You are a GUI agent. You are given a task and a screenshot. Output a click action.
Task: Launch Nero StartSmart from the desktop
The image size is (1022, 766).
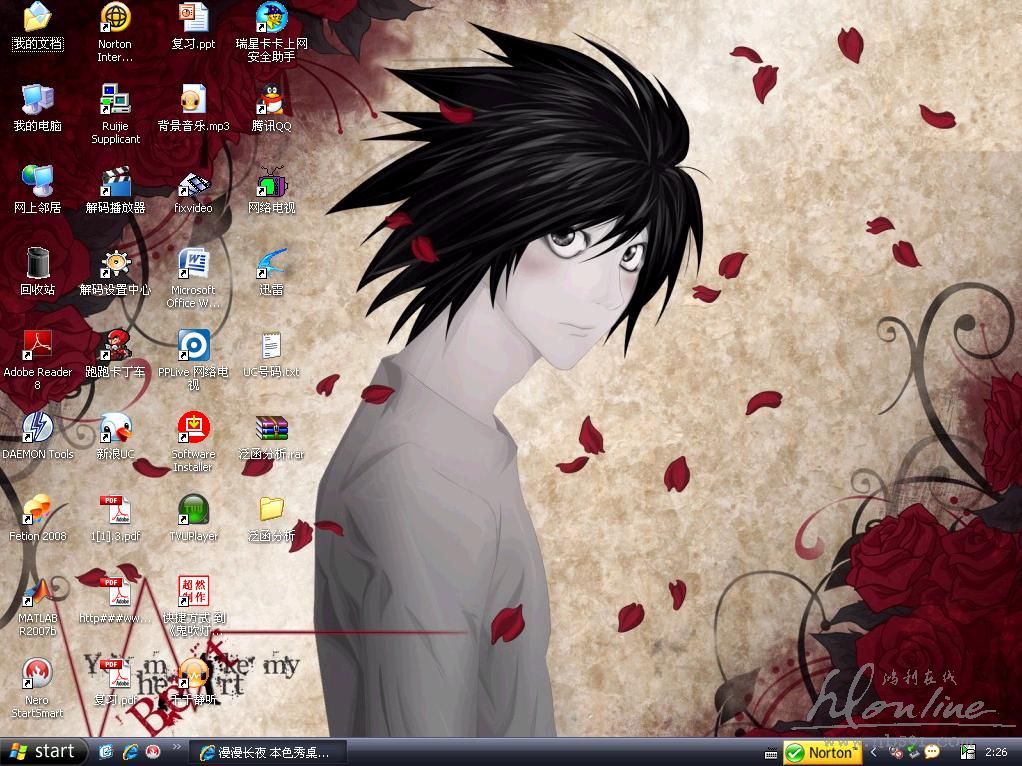tap(38, 676)
